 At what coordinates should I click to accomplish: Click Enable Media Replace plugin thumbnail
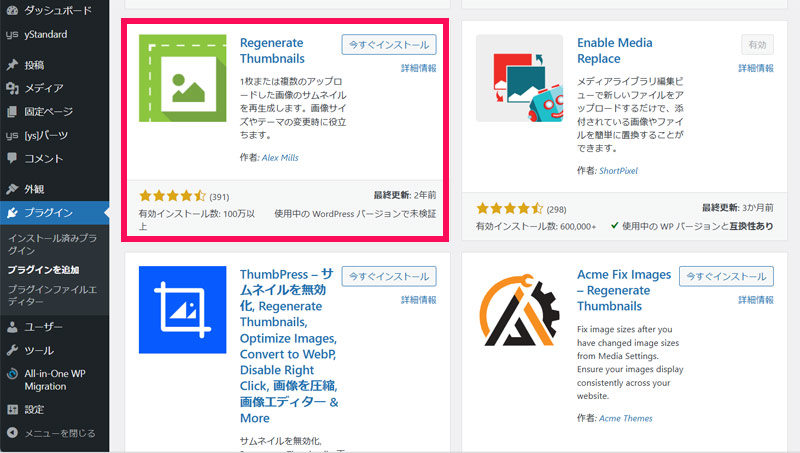(x=519, y=78)
